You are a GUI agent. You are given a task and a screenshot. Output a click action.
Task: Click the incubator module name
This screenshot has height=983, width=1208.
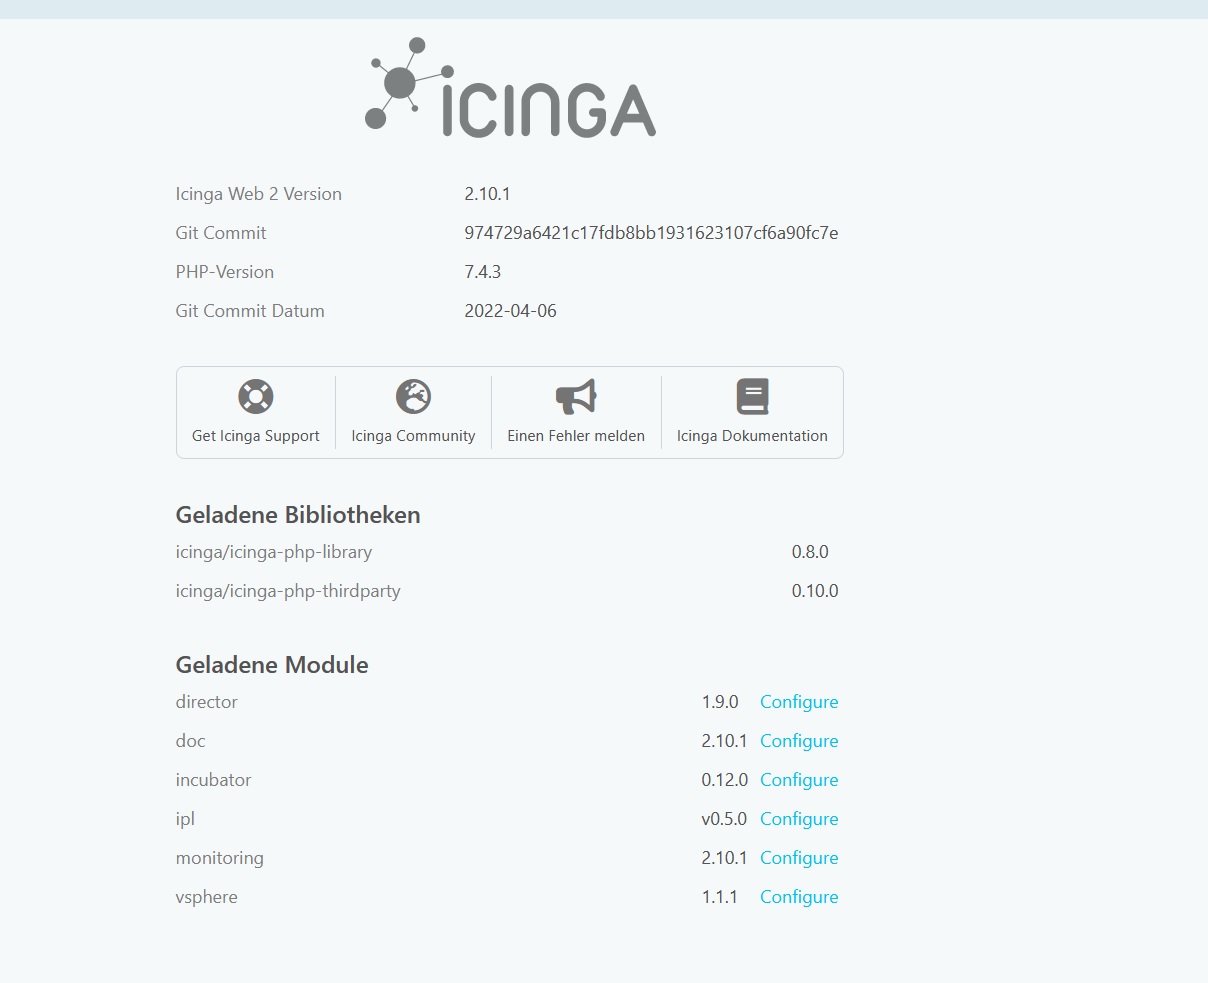(x=213, y=780)
